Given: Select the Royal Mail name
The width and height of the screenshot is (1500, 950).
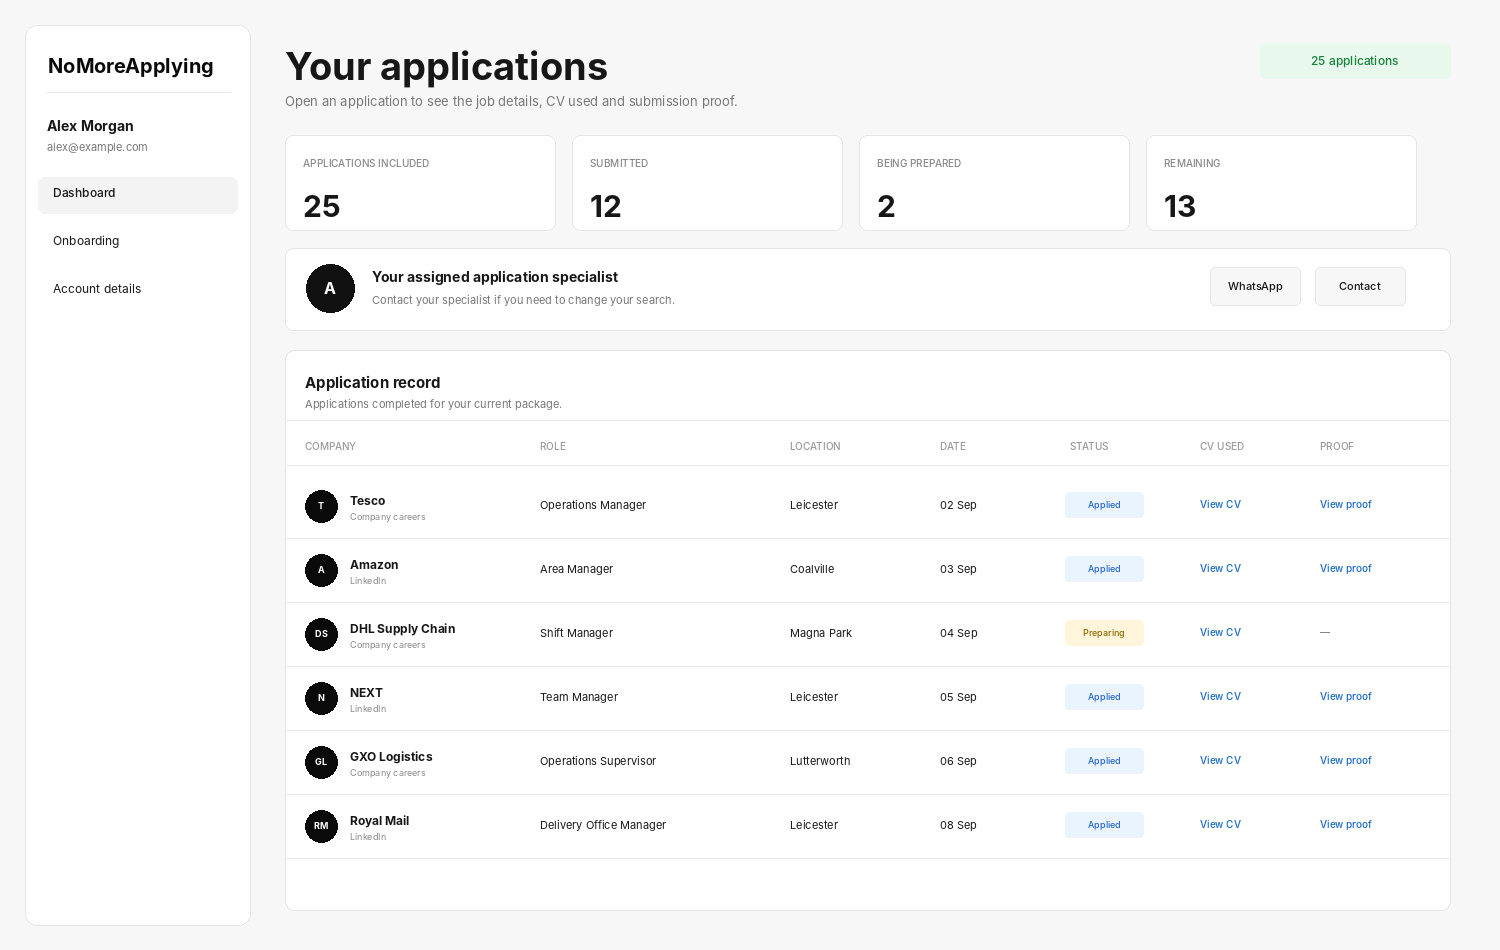Looking at the screenshot, I should tap(379, 821).
